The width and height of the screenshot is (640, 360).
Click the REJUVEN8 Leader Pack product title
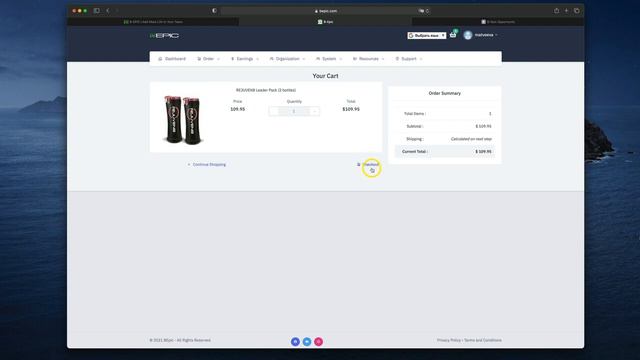(x=266, y=90)
